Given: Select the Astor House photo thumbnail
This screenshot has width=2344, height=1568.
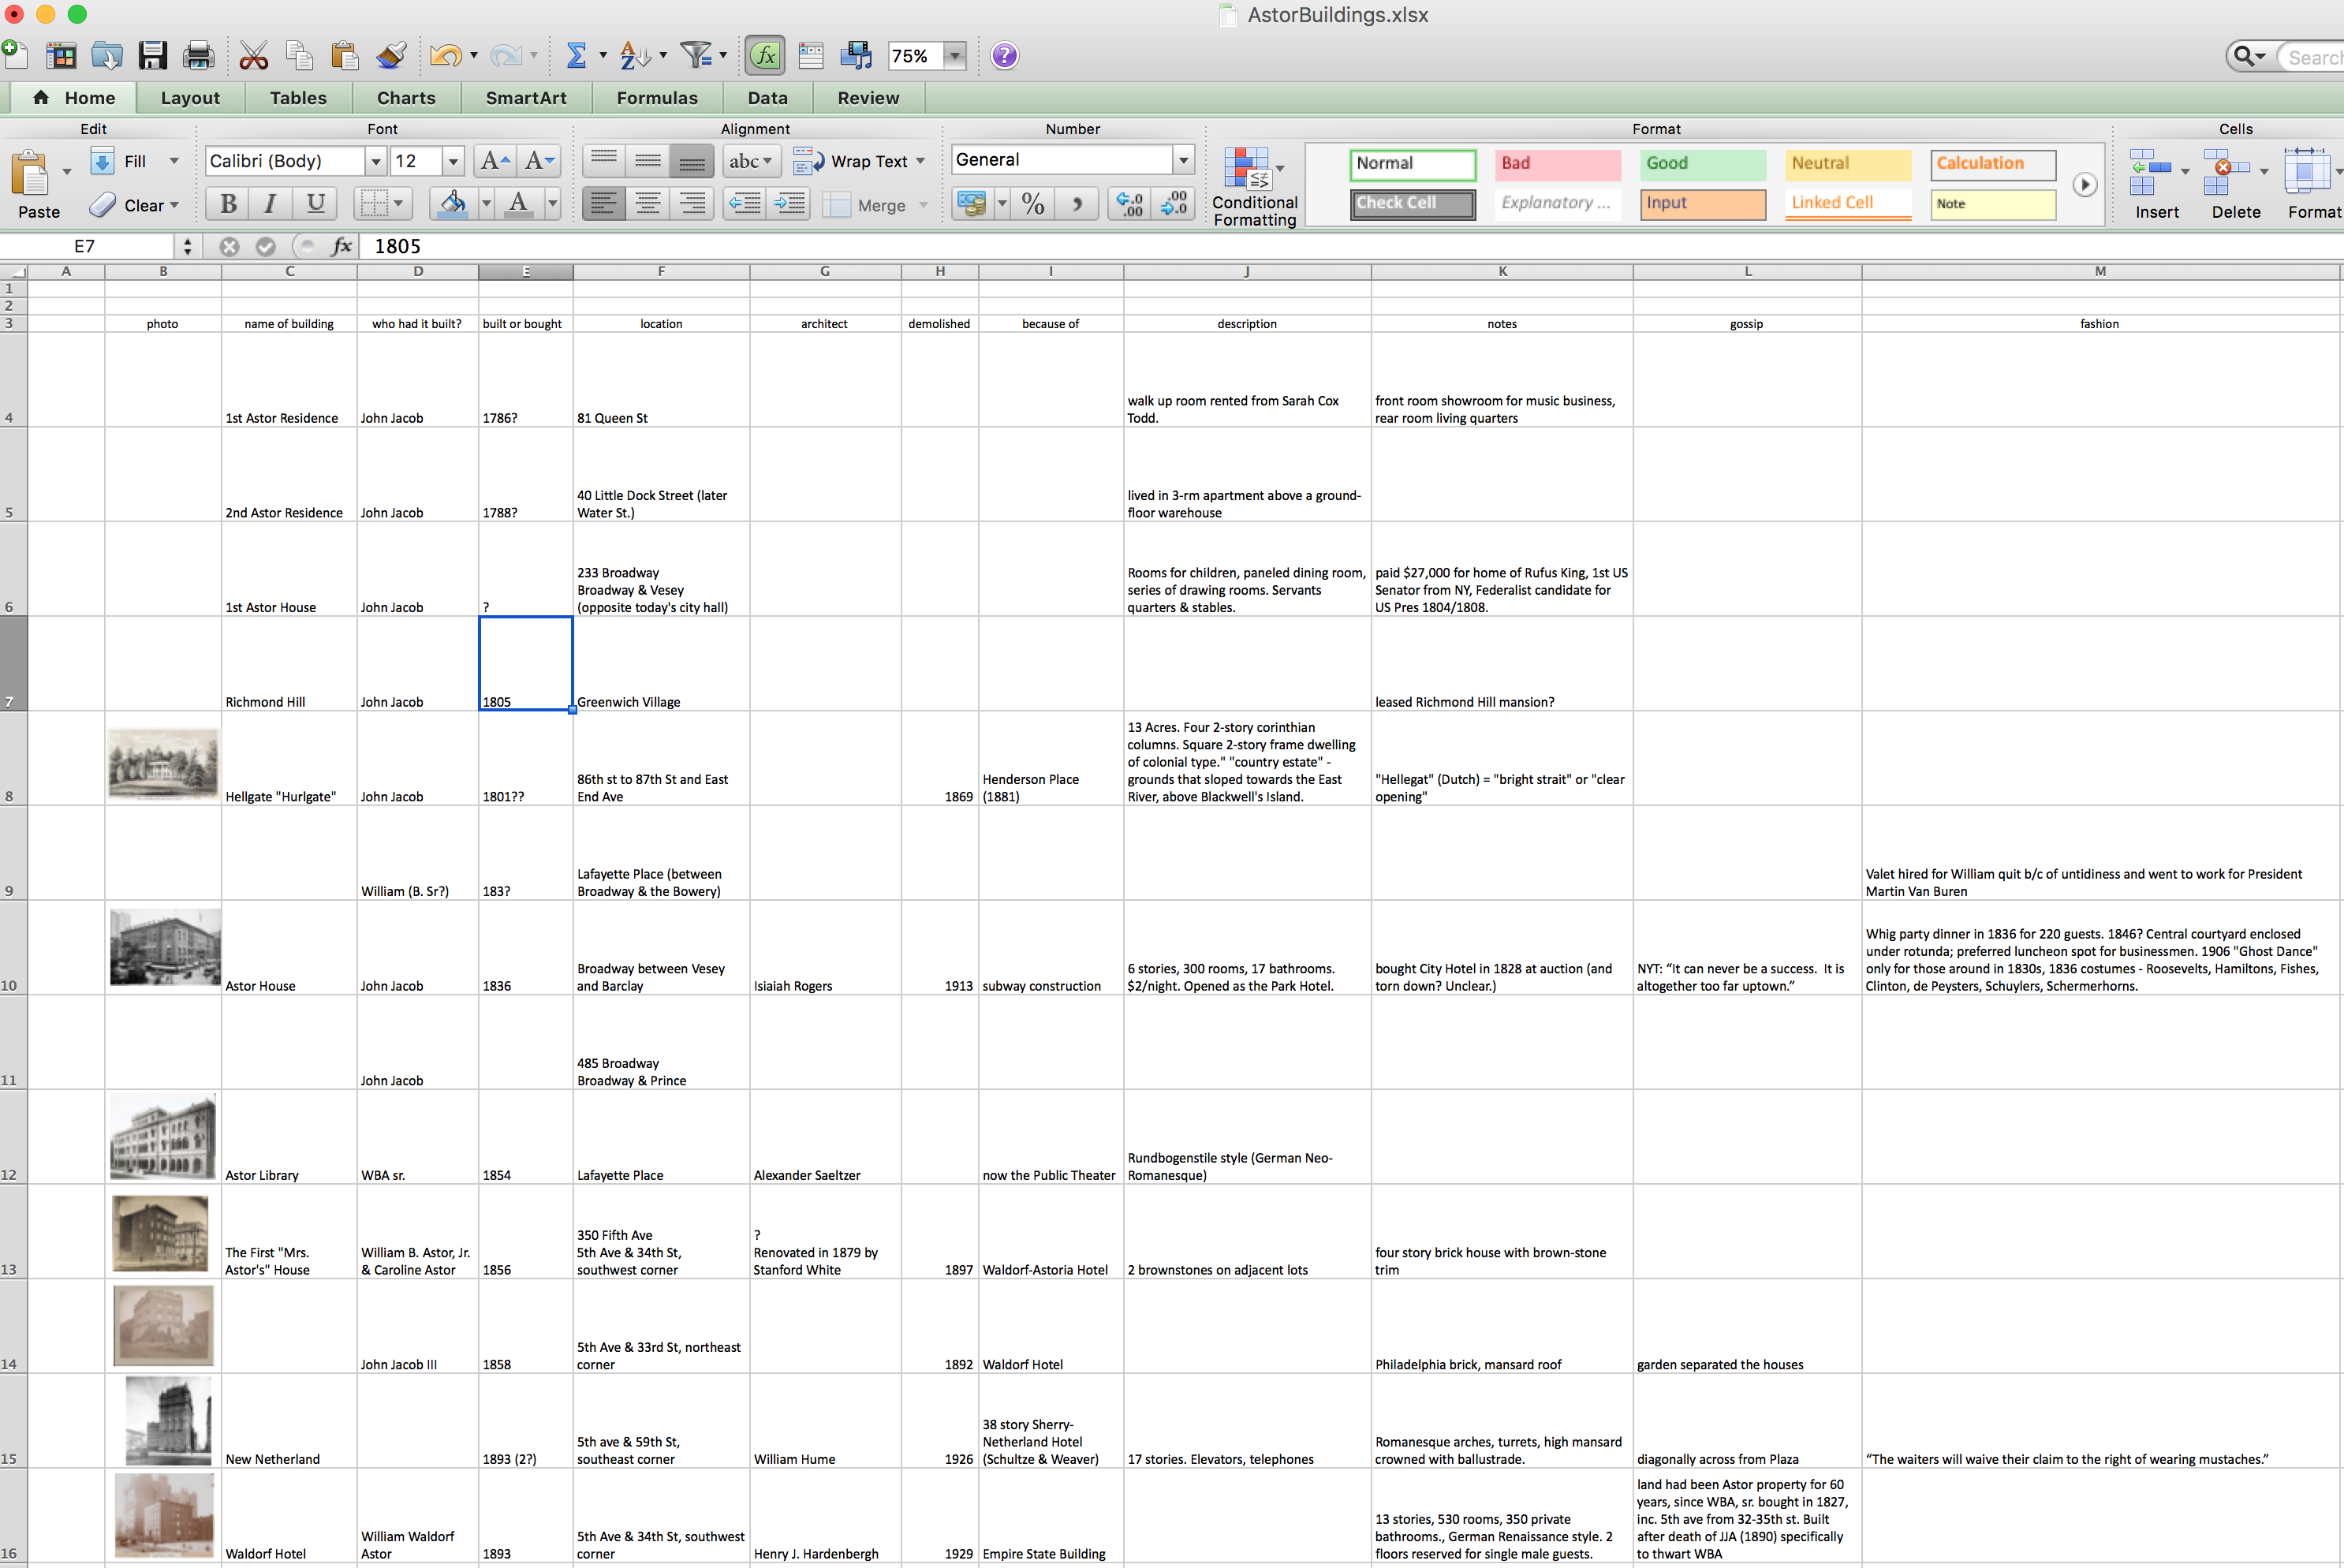Looking at the screenshot, I should (x=165, y=947).
